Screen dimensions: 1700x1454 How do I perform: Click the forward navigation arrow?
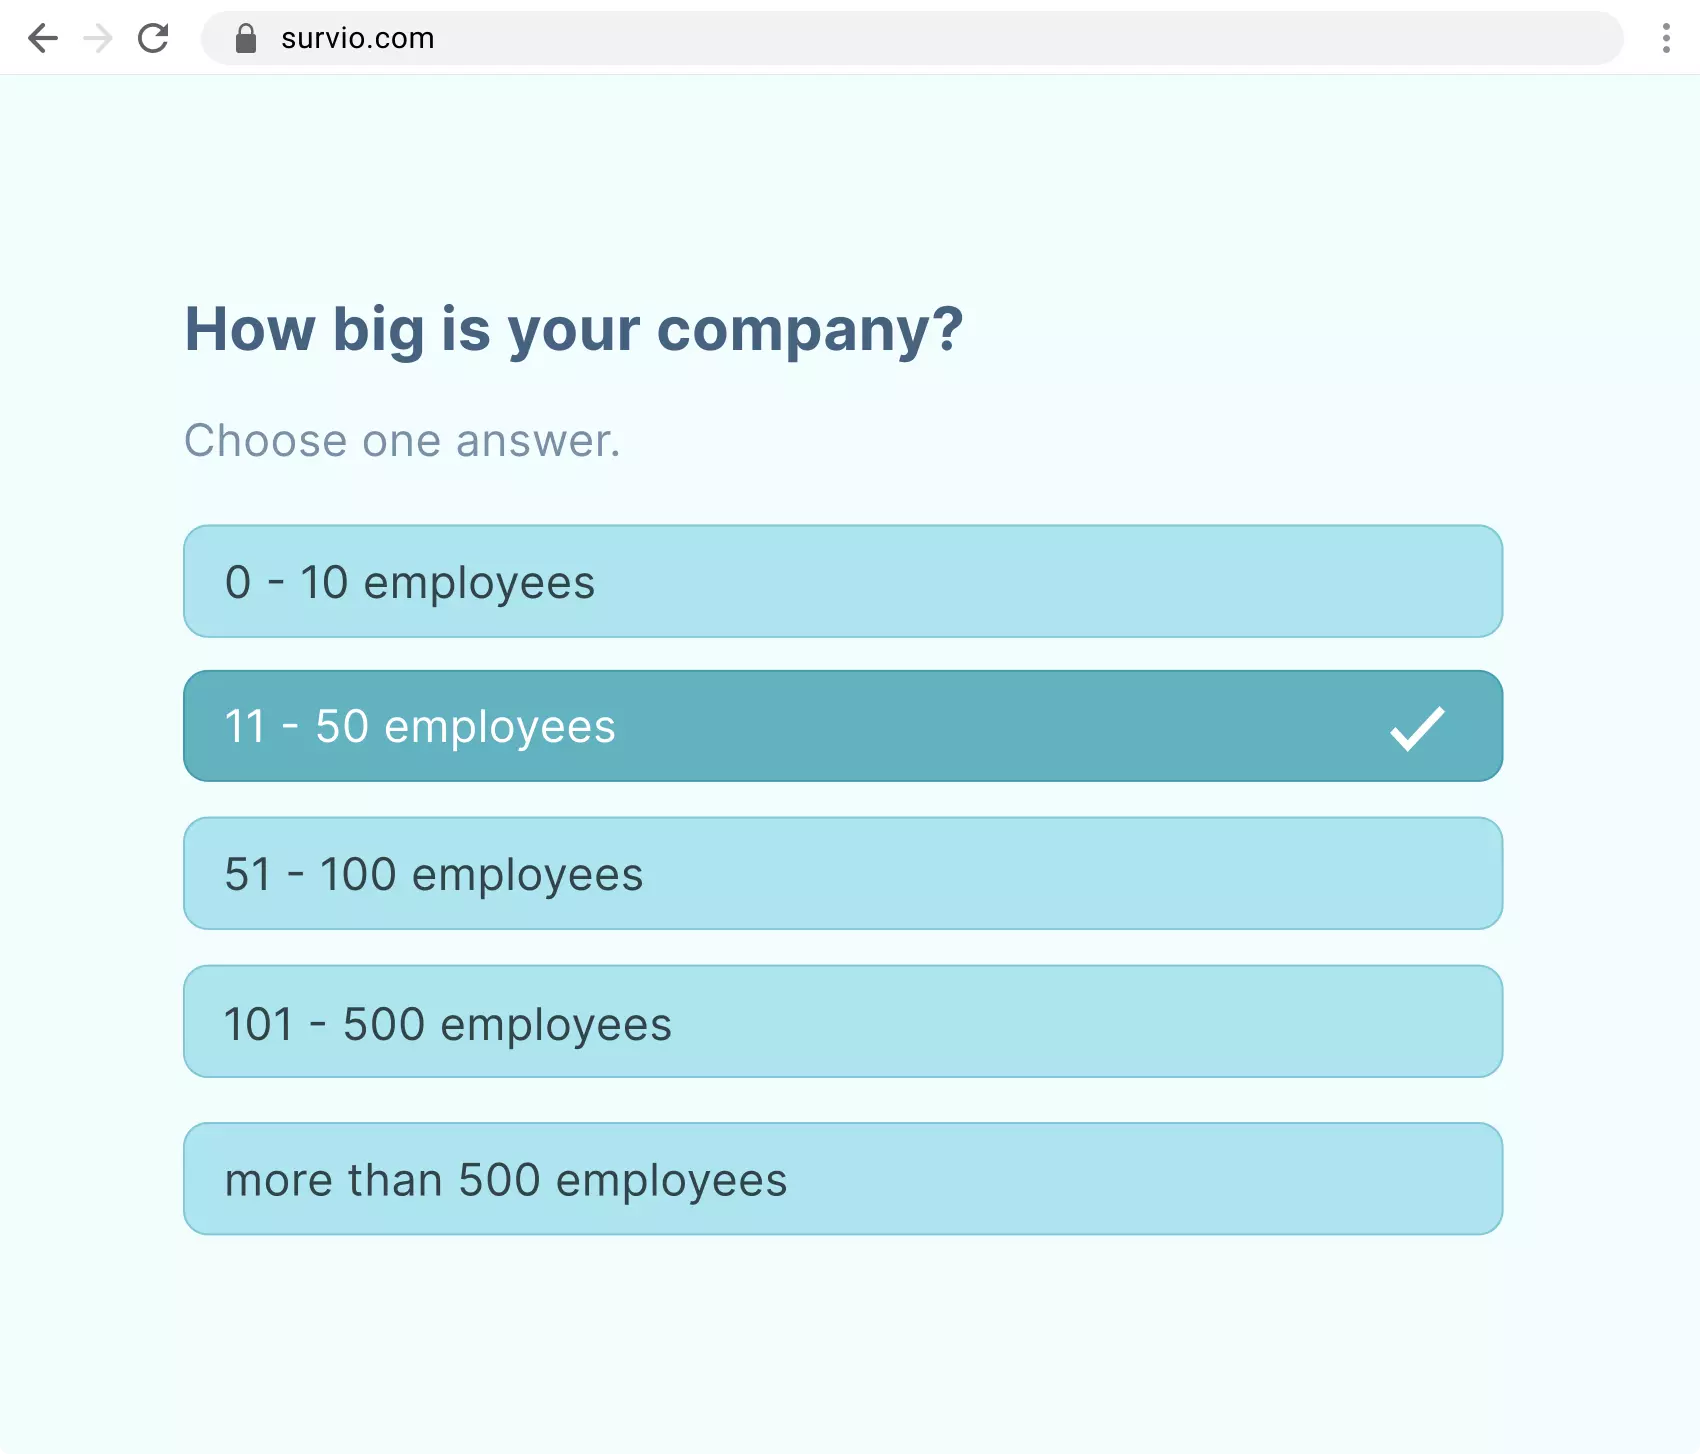pyautogui.click(x=98, y=38)
